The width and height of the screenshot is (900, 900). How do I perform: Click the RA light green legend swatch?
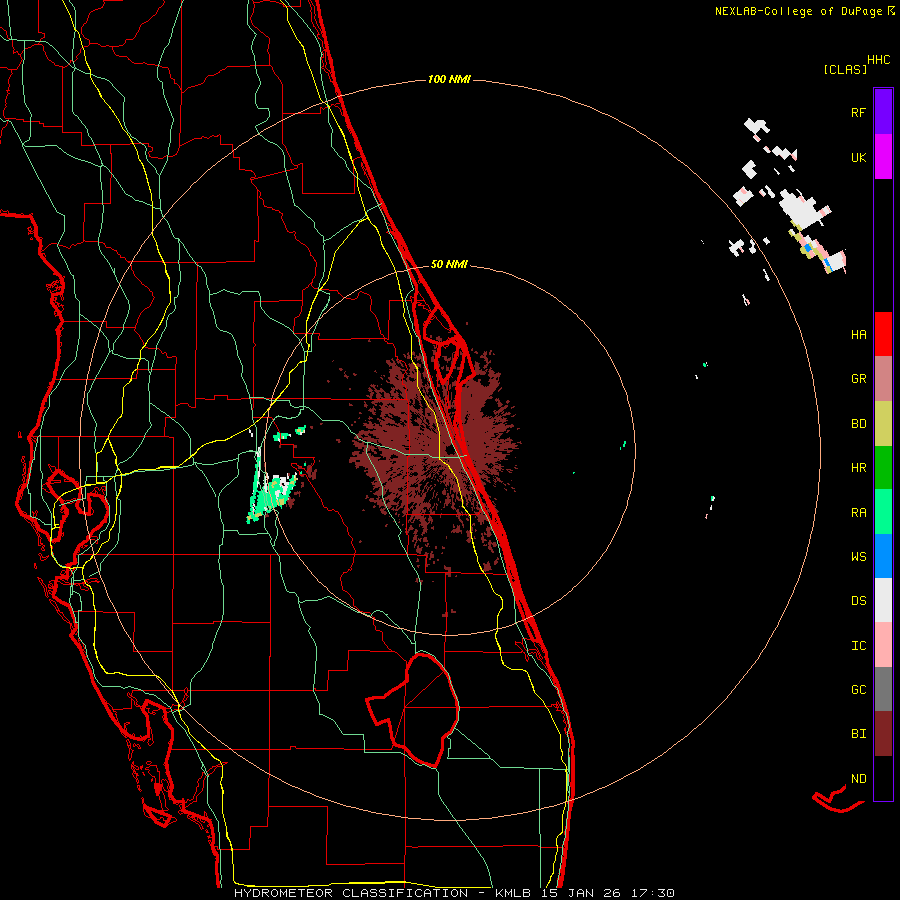(x=883, y=512)
